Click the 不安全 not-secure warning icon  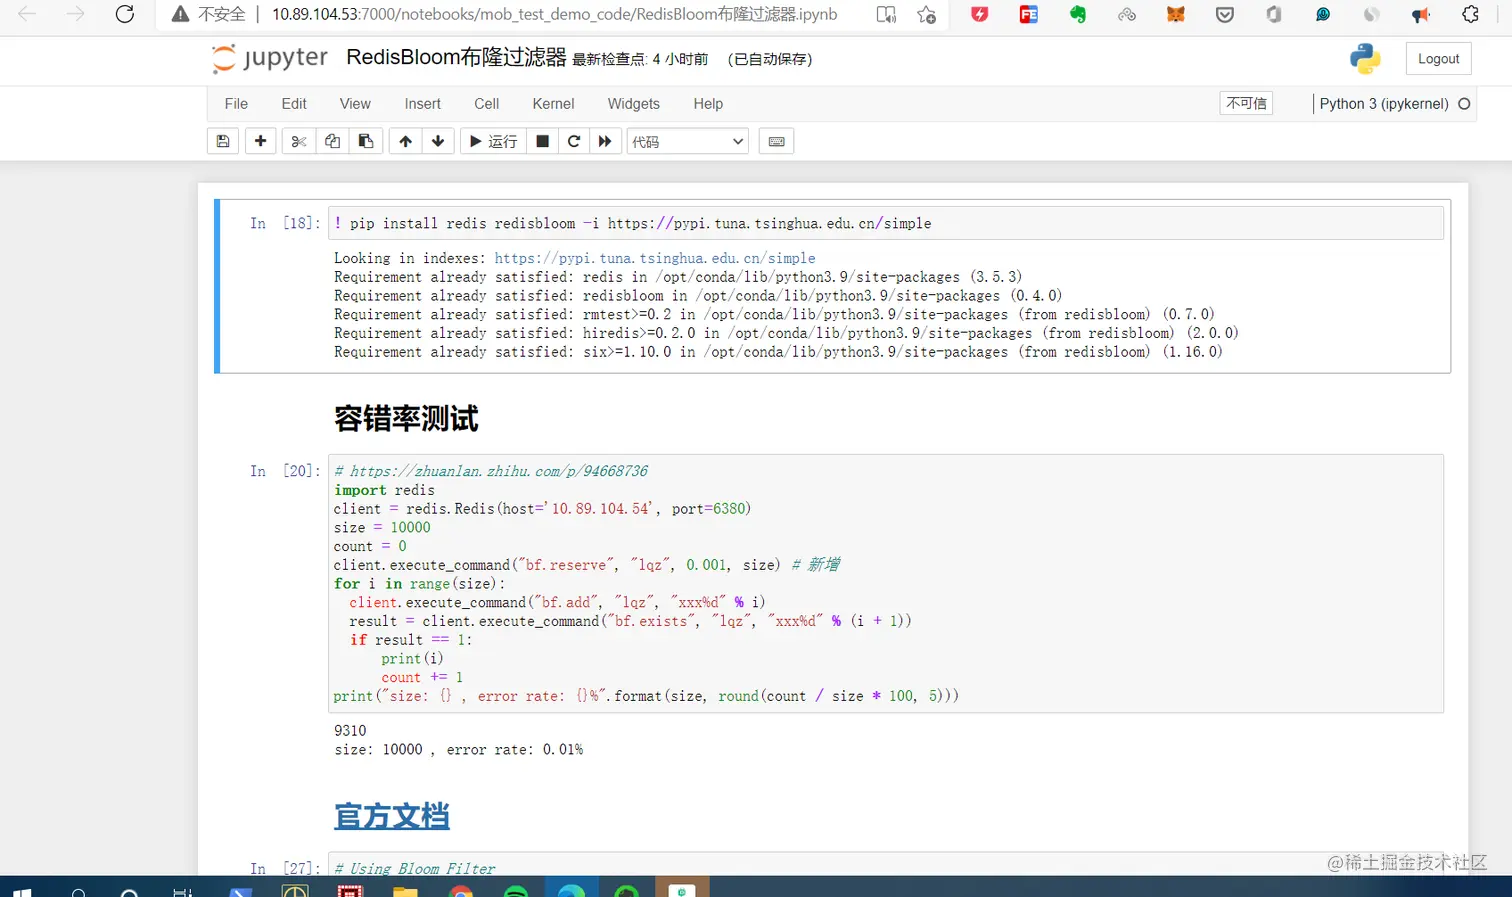pyautogui.click(x=180, y=14)
